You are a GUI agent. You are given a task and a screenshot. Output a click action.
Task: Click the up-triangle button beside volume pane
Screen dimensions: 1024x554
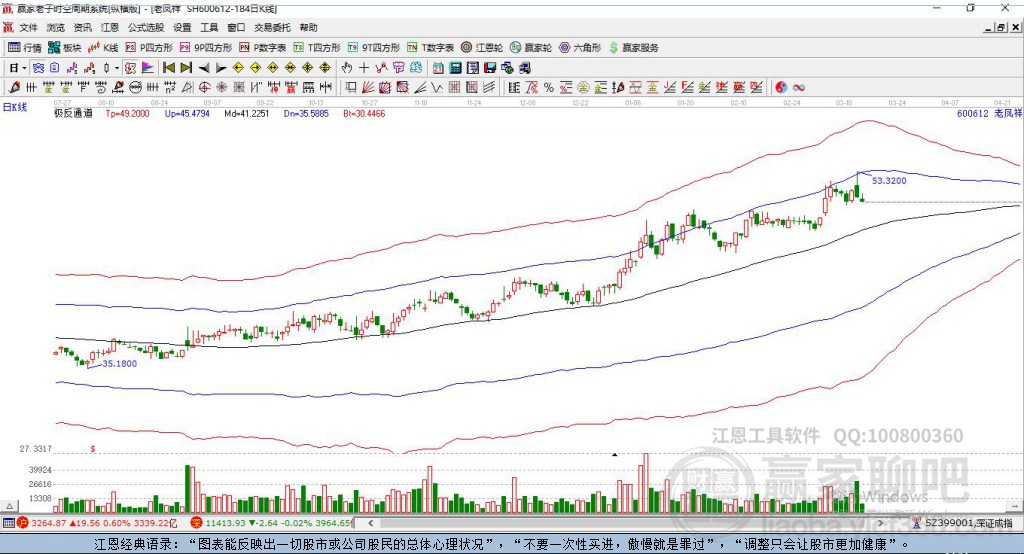tap(9, 506)
